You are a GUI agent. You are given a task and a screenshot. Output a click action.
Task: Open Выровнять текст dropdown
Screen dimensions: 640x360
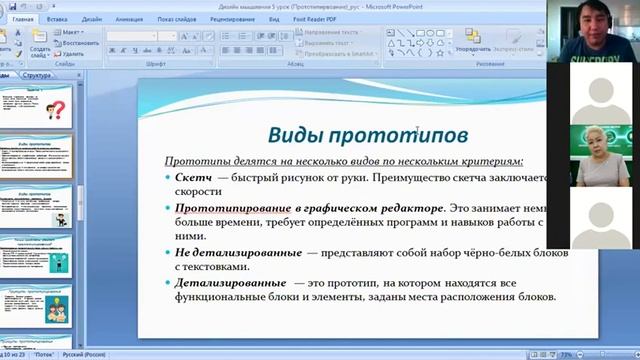(x=324, y=43)
